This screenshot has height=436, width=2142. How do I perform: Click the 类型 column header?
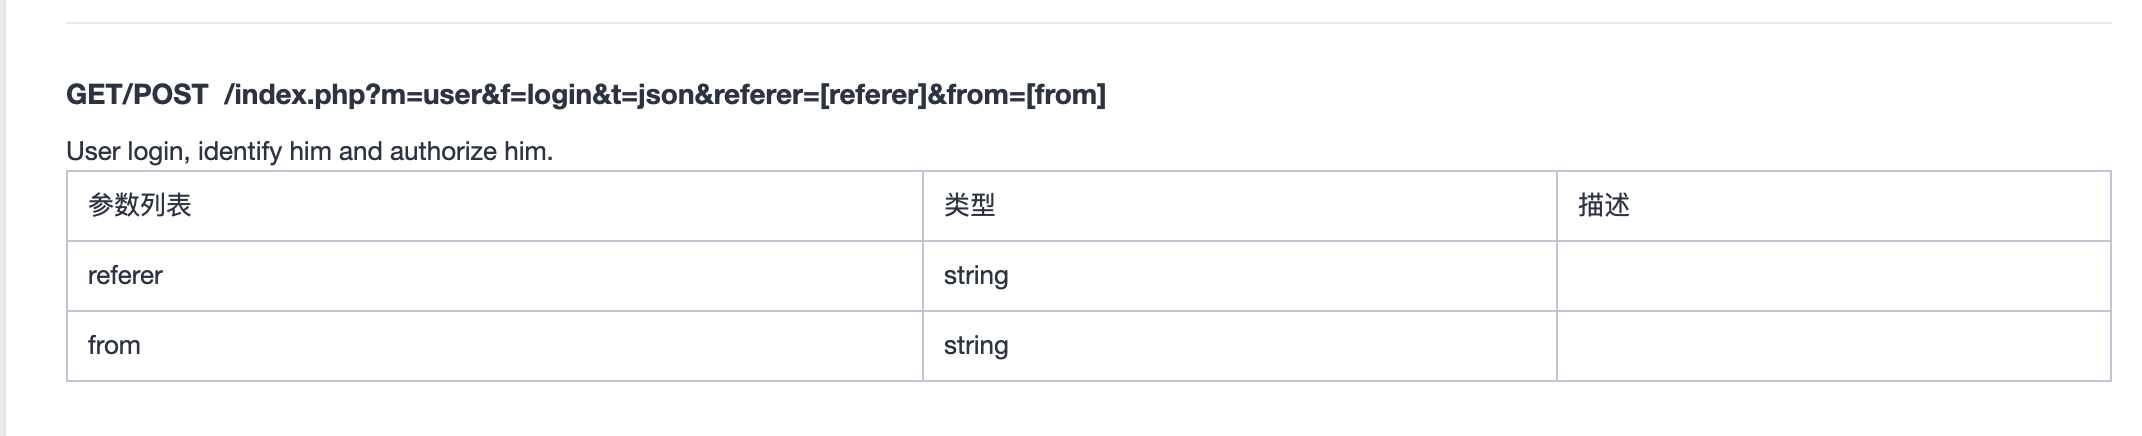click(969, 206)
